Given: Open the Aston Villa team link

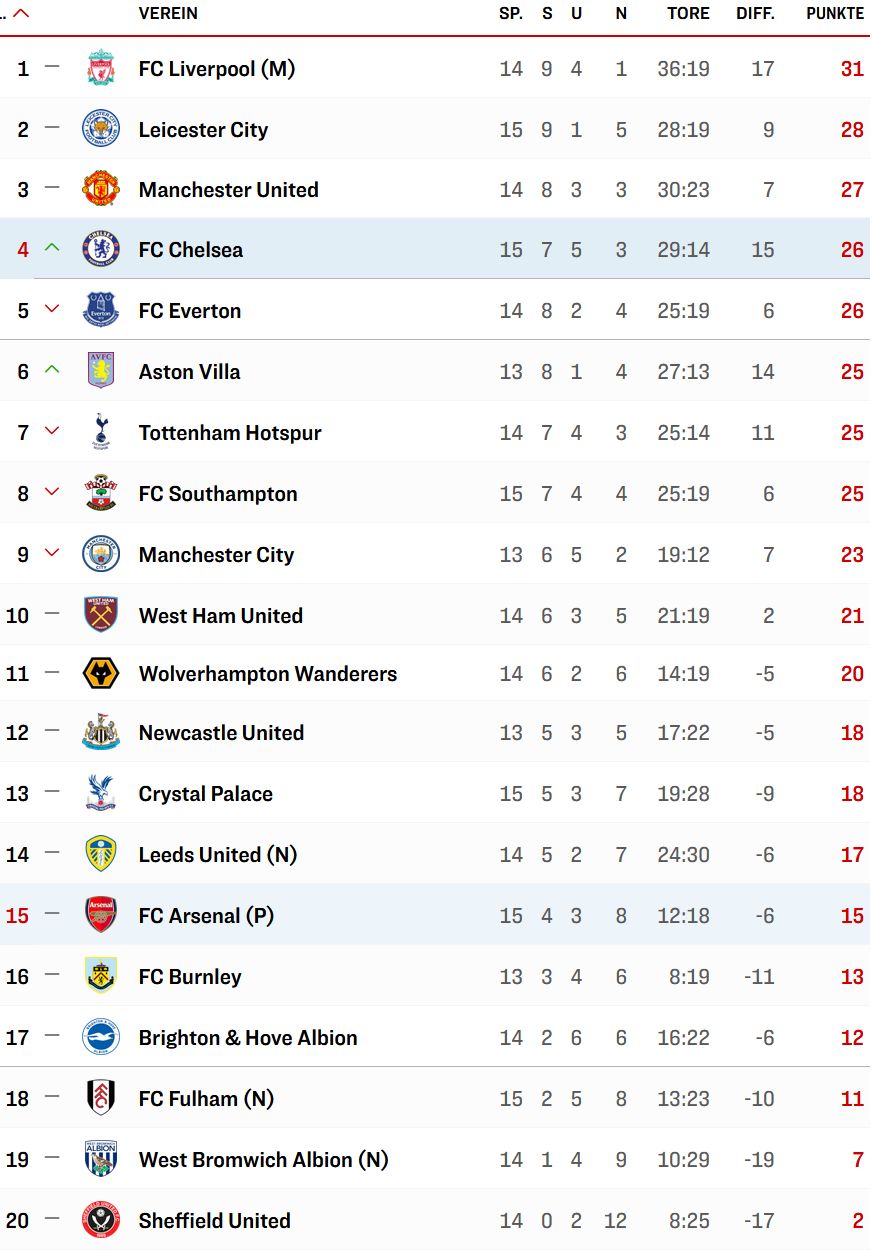Looking at the screenshot, I should pyautogui.click(x=190, y=372).
